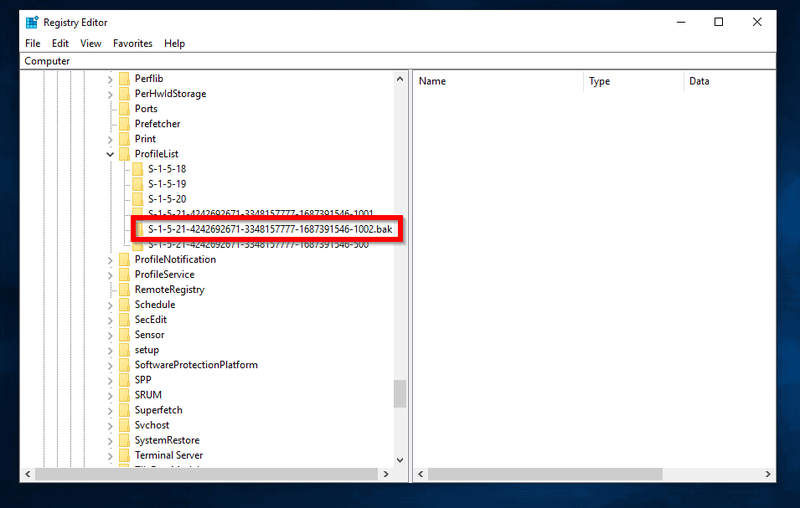Click the Registry Editor title bar icon
The height and width of the screenshot is (508, 800).
[x=32, y=22]
